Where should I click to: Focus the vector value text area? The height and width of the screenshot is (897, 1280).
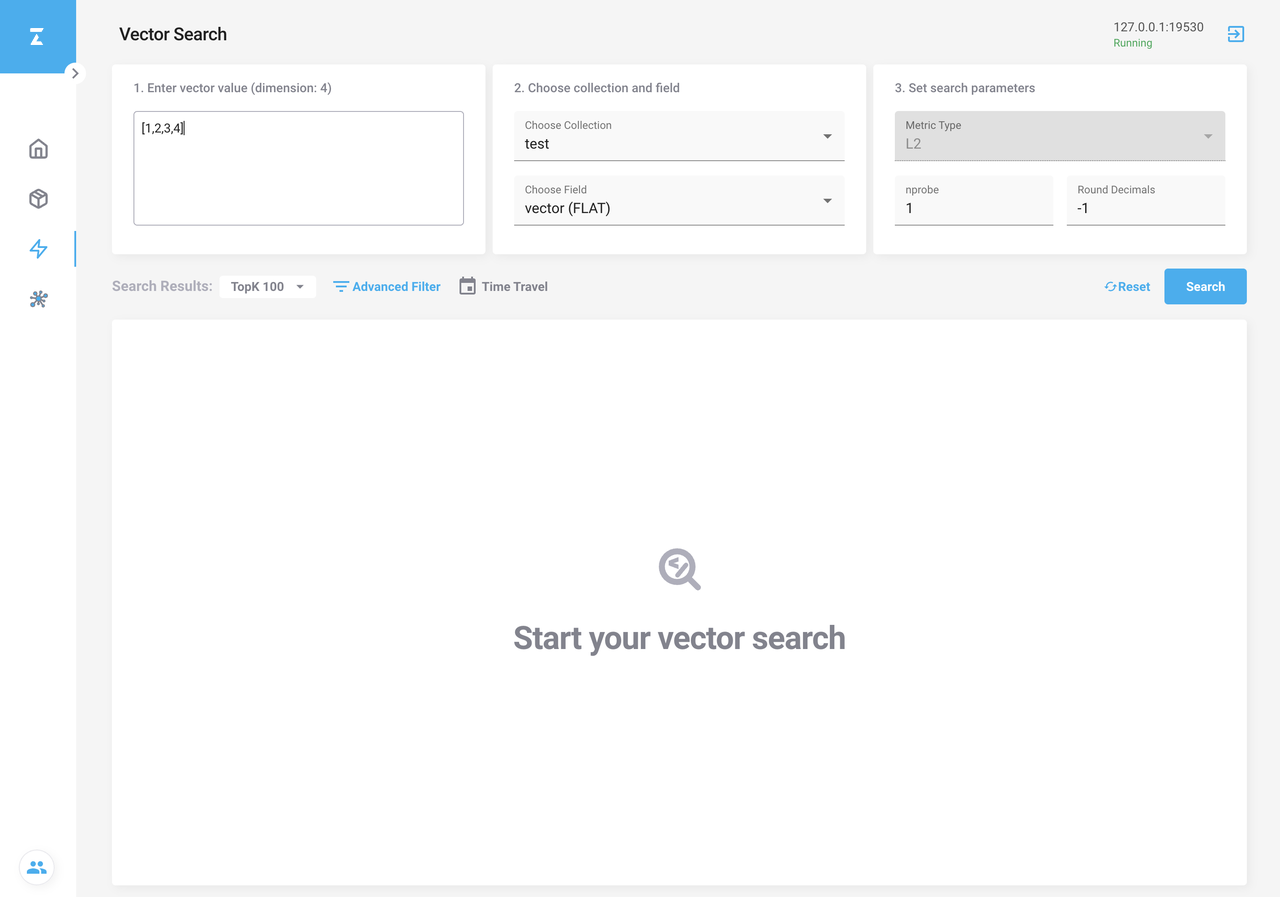click(x=298, y=168)
